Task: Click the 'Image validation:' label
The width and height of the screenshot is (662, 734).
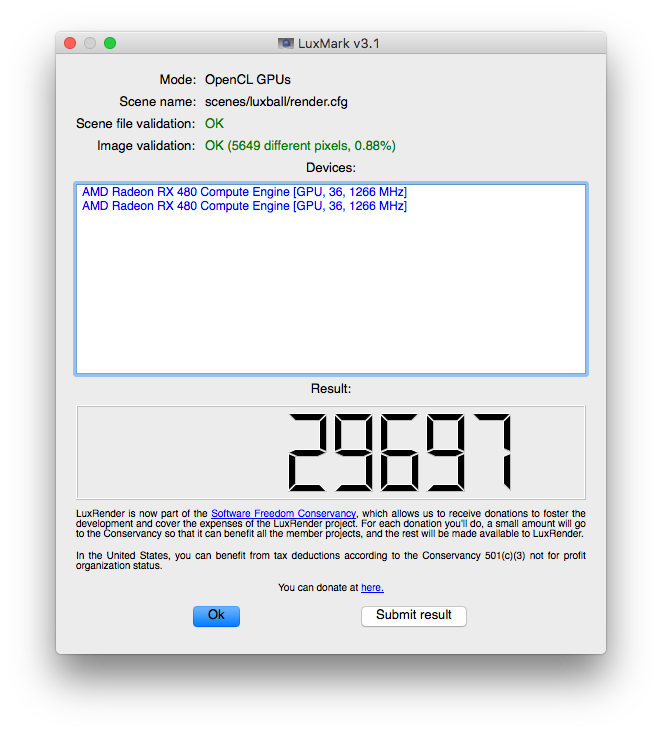Action: 146,146
